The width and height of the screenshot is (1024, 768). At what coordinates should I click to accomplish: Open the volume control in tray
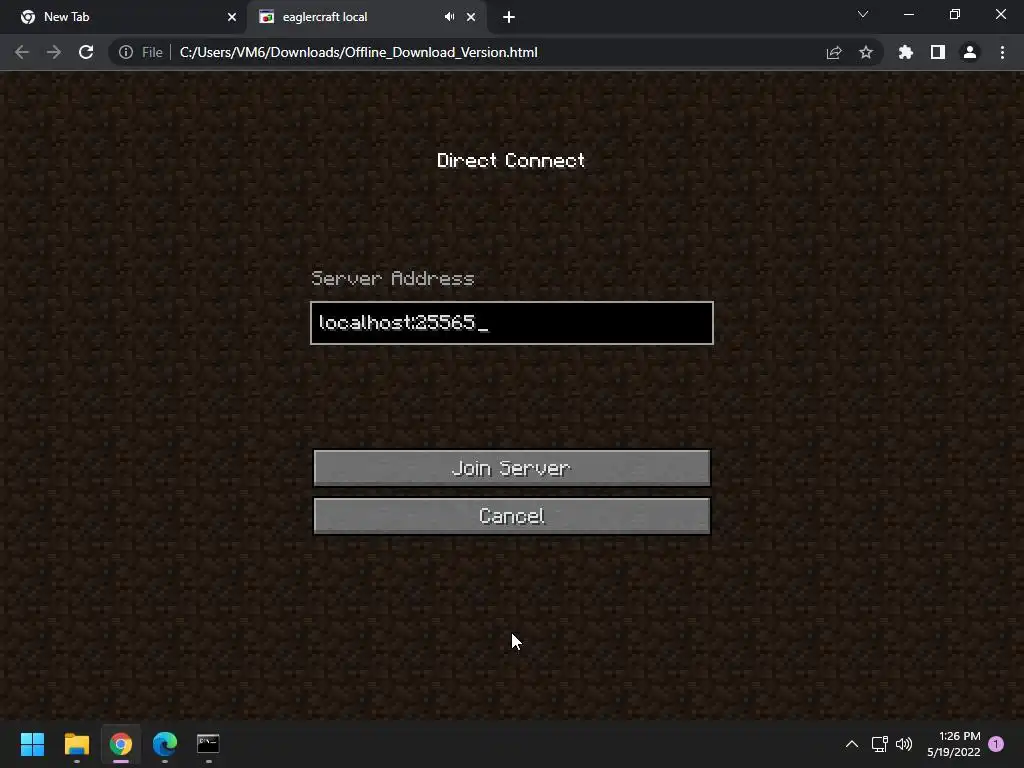[x=904, y=744]
